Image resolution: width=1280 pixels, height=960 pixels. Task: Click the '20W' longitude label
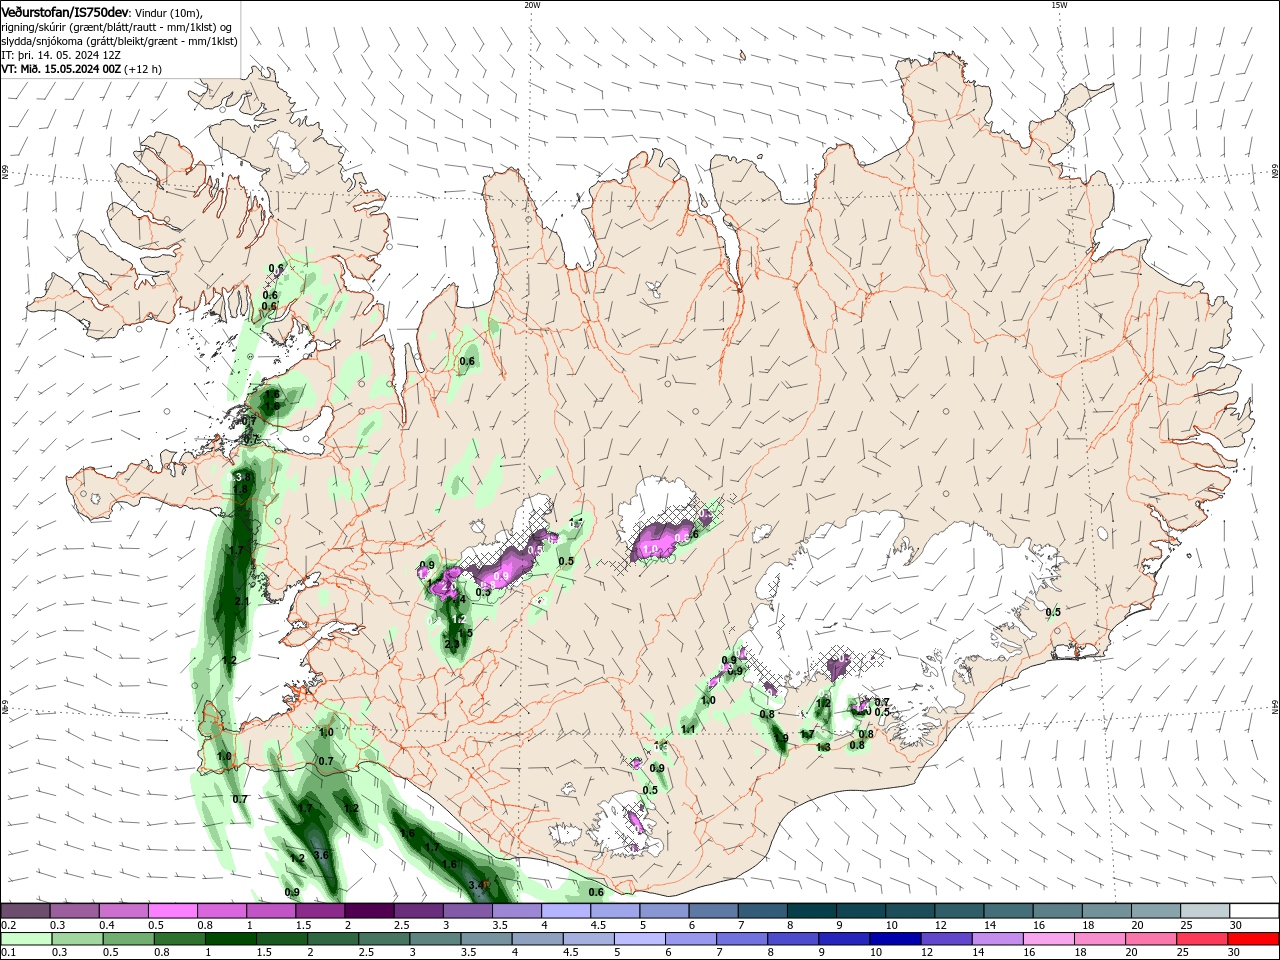(x=532, y=5)
